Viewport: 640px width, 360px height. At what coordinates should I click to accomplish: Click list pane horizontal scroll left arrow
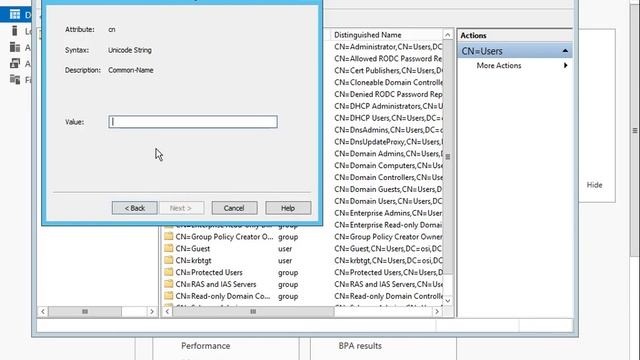point(167,311)
